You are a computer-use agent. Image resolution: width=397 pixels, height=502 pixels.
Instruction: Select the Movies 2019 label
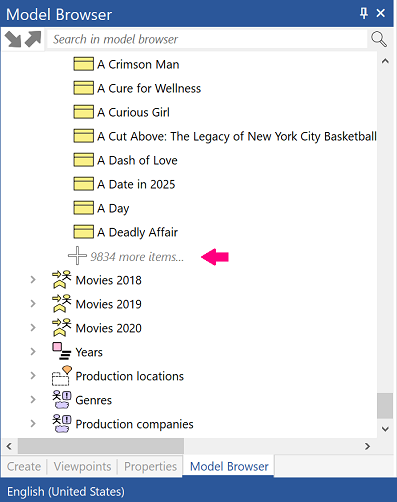tap(109, 304)
